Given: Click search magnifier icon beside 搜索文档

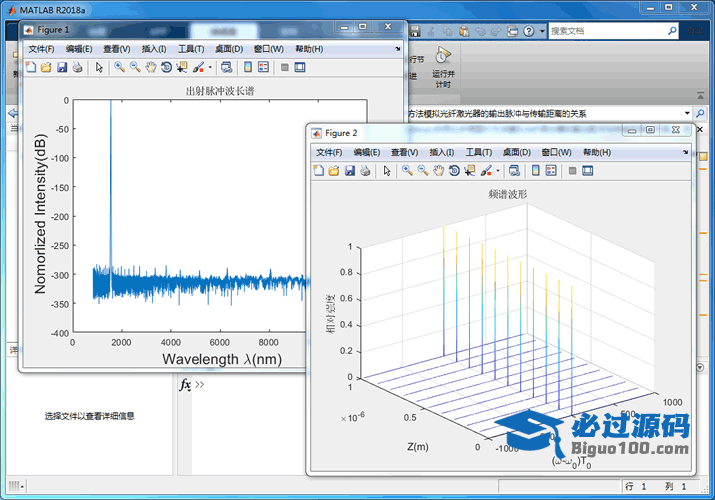Looking at the screenshot, I should point(672,31).
